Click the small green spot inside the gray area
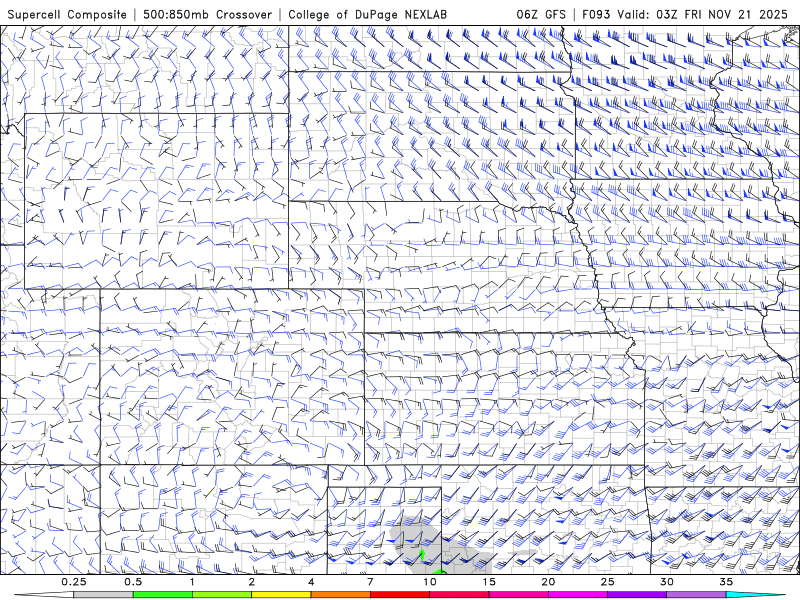This screenshot has height=600, width=800. pos(422,555)
